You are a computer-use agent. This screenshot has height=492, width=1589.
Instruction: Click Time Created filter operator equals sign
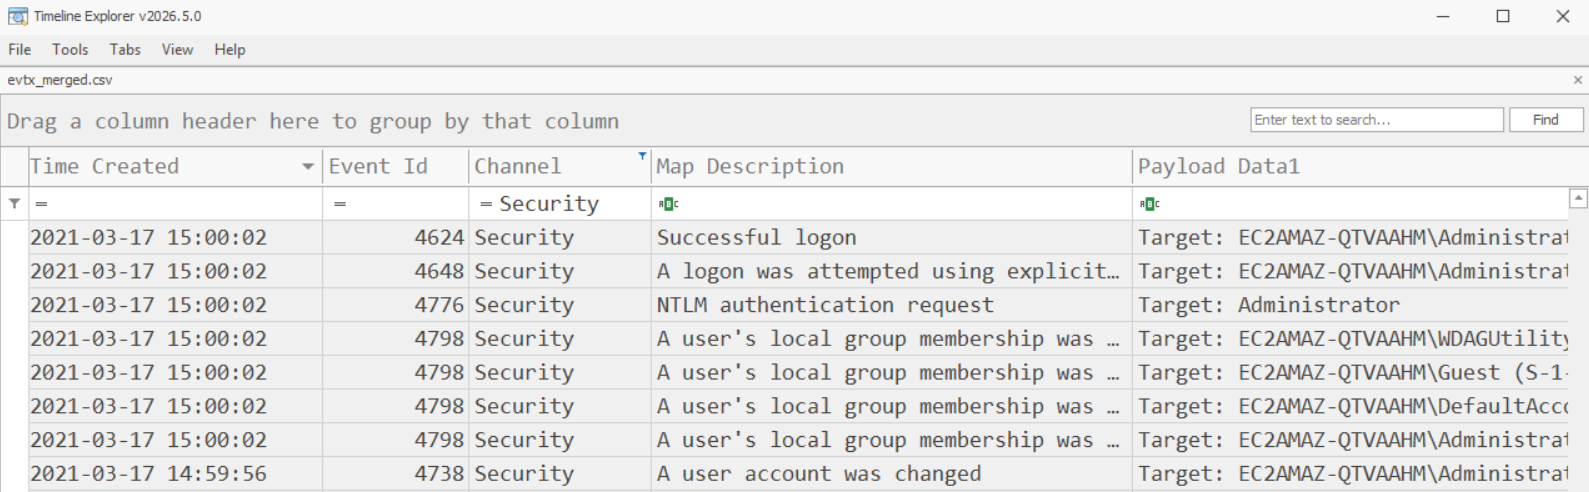pyautogui.click(x=41, y=204)
